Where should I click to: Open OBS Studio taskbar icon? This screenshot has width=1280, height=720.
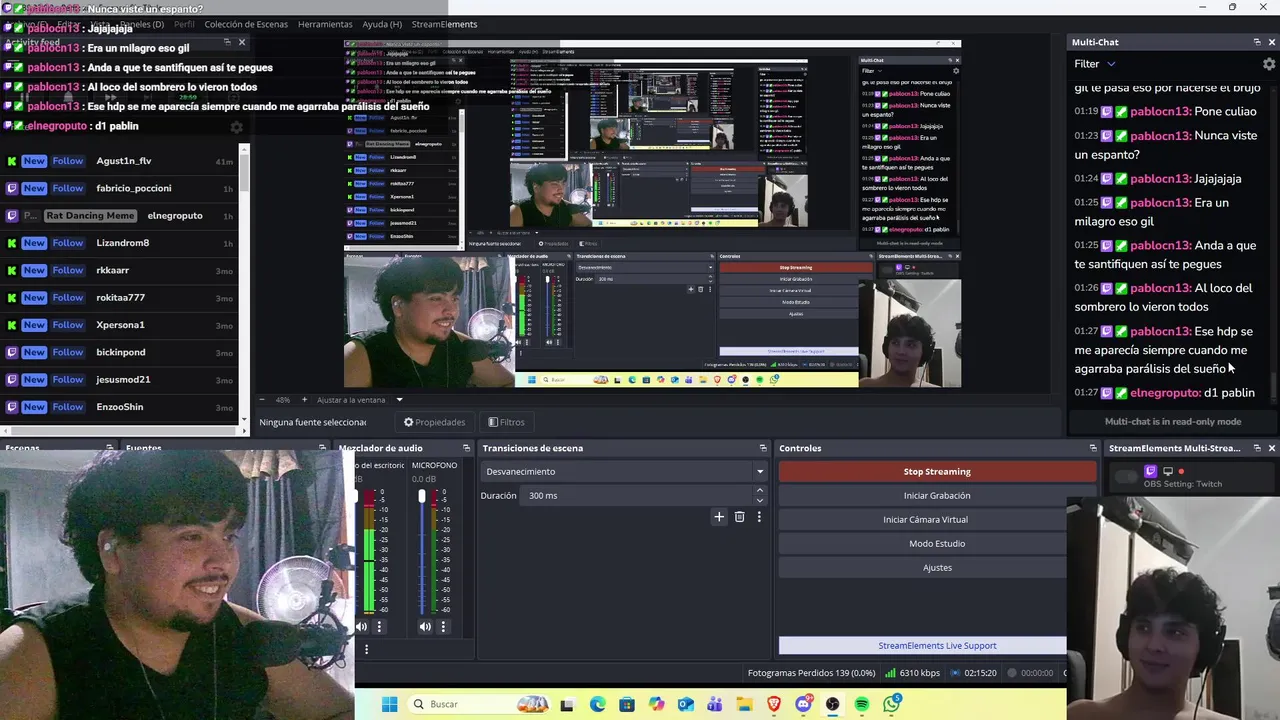click(832, 704)
